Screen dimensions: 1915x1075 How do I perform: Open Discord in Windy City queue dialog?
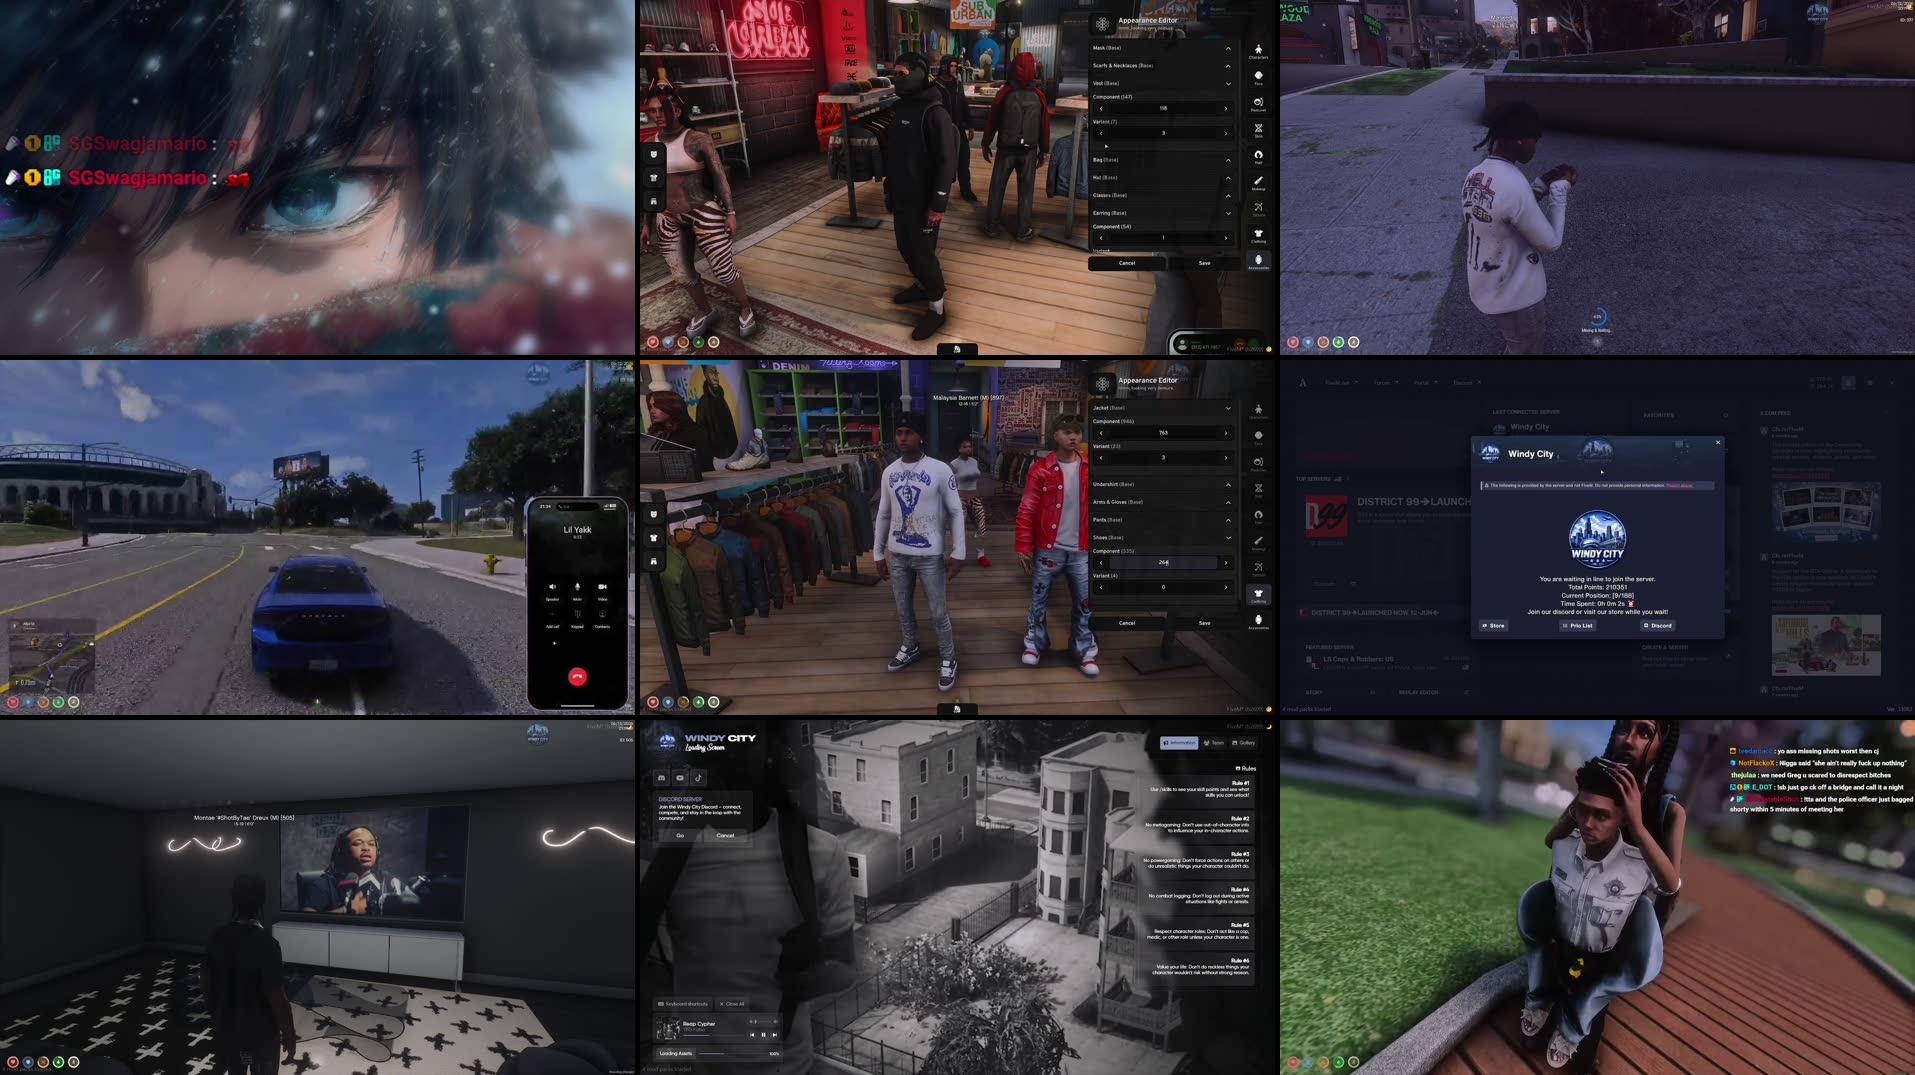[x=1658, y=626]
